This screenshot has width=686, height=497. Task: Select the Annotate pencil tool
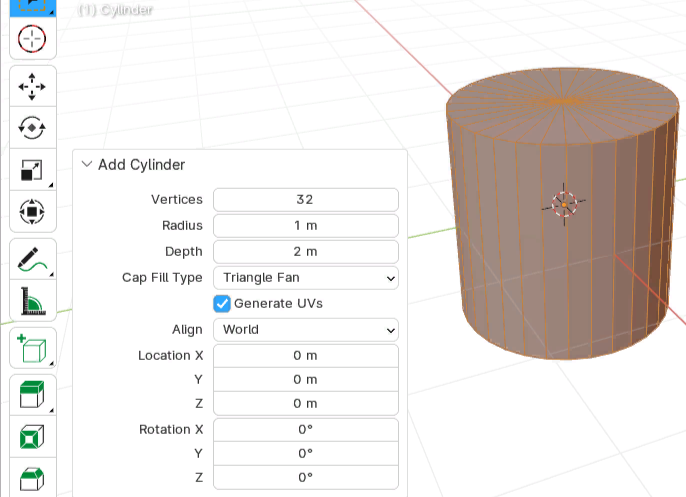pos(33,259)
